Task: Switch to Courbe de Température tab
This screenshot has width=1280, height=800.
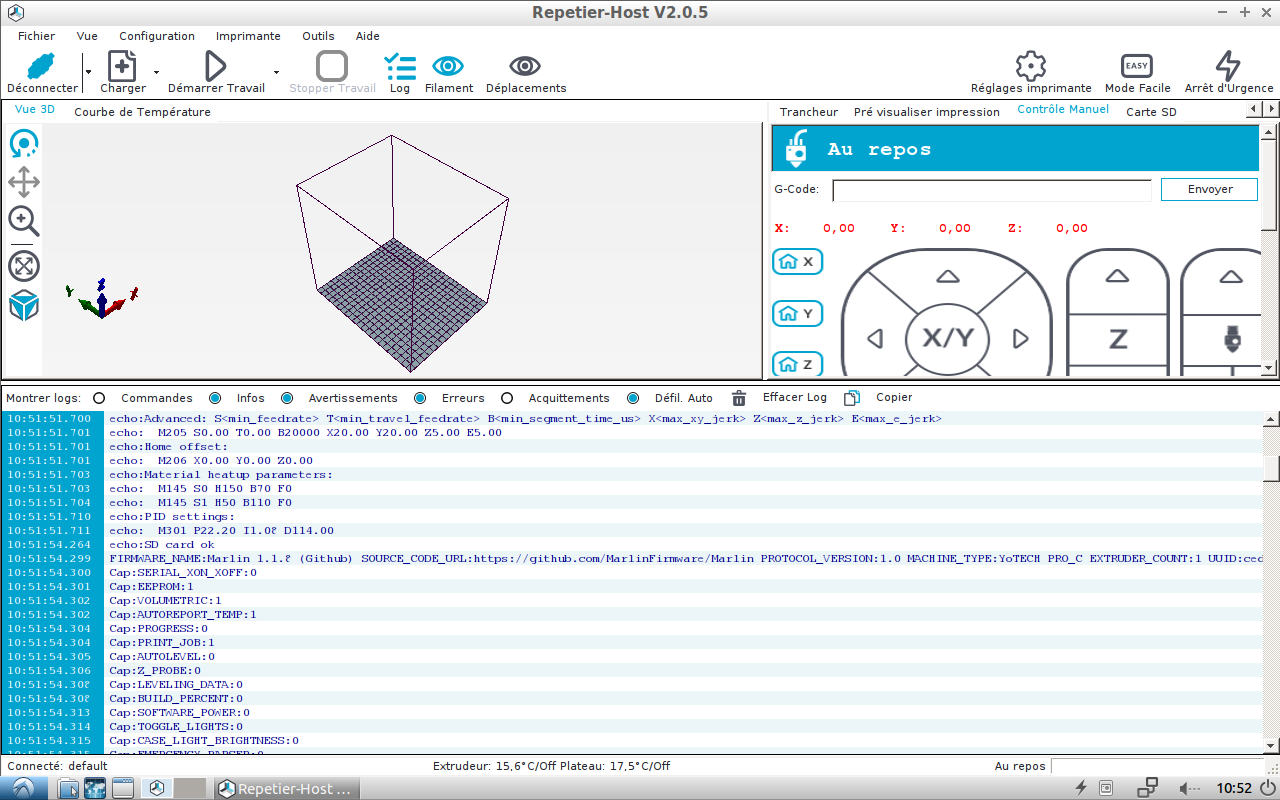Action: [x=142, y=112]
